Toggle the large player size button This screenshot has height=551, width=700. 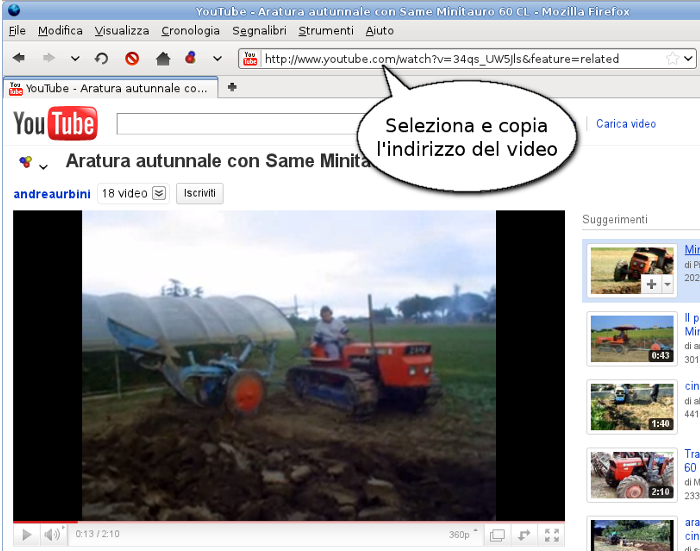[497, 535]
